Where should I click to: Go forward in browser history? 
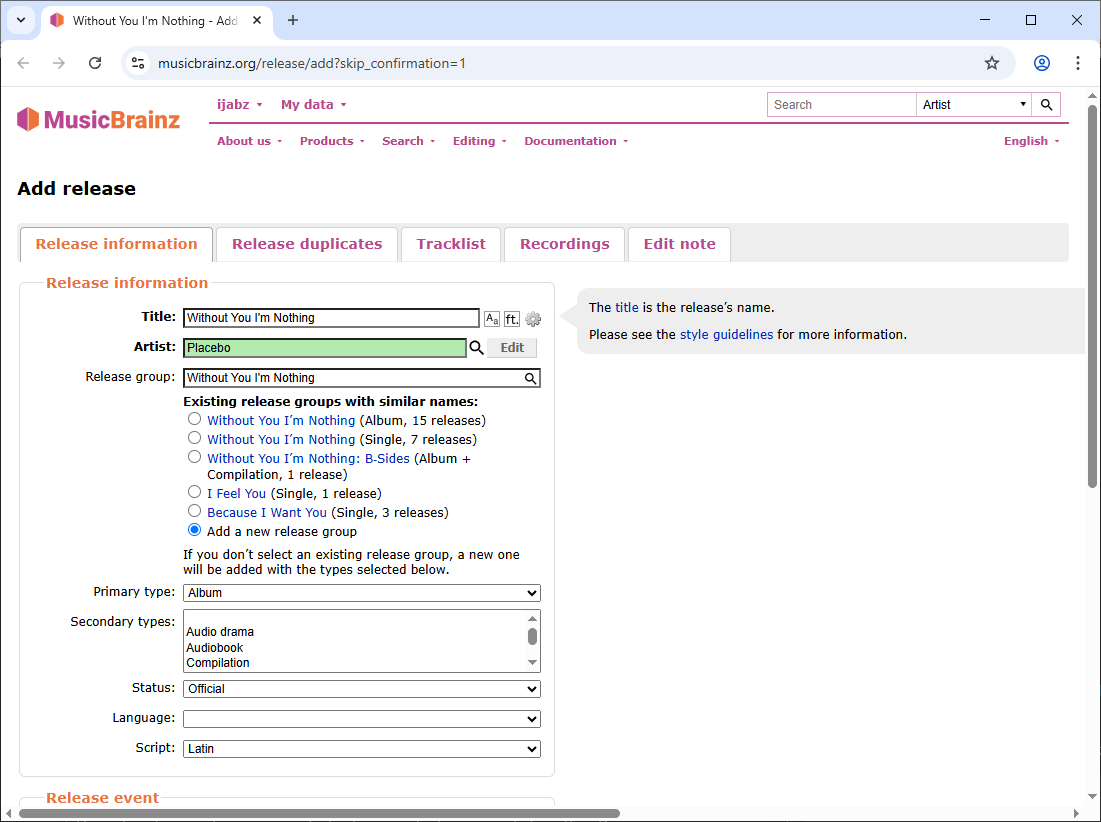click(x=59, y=63)
